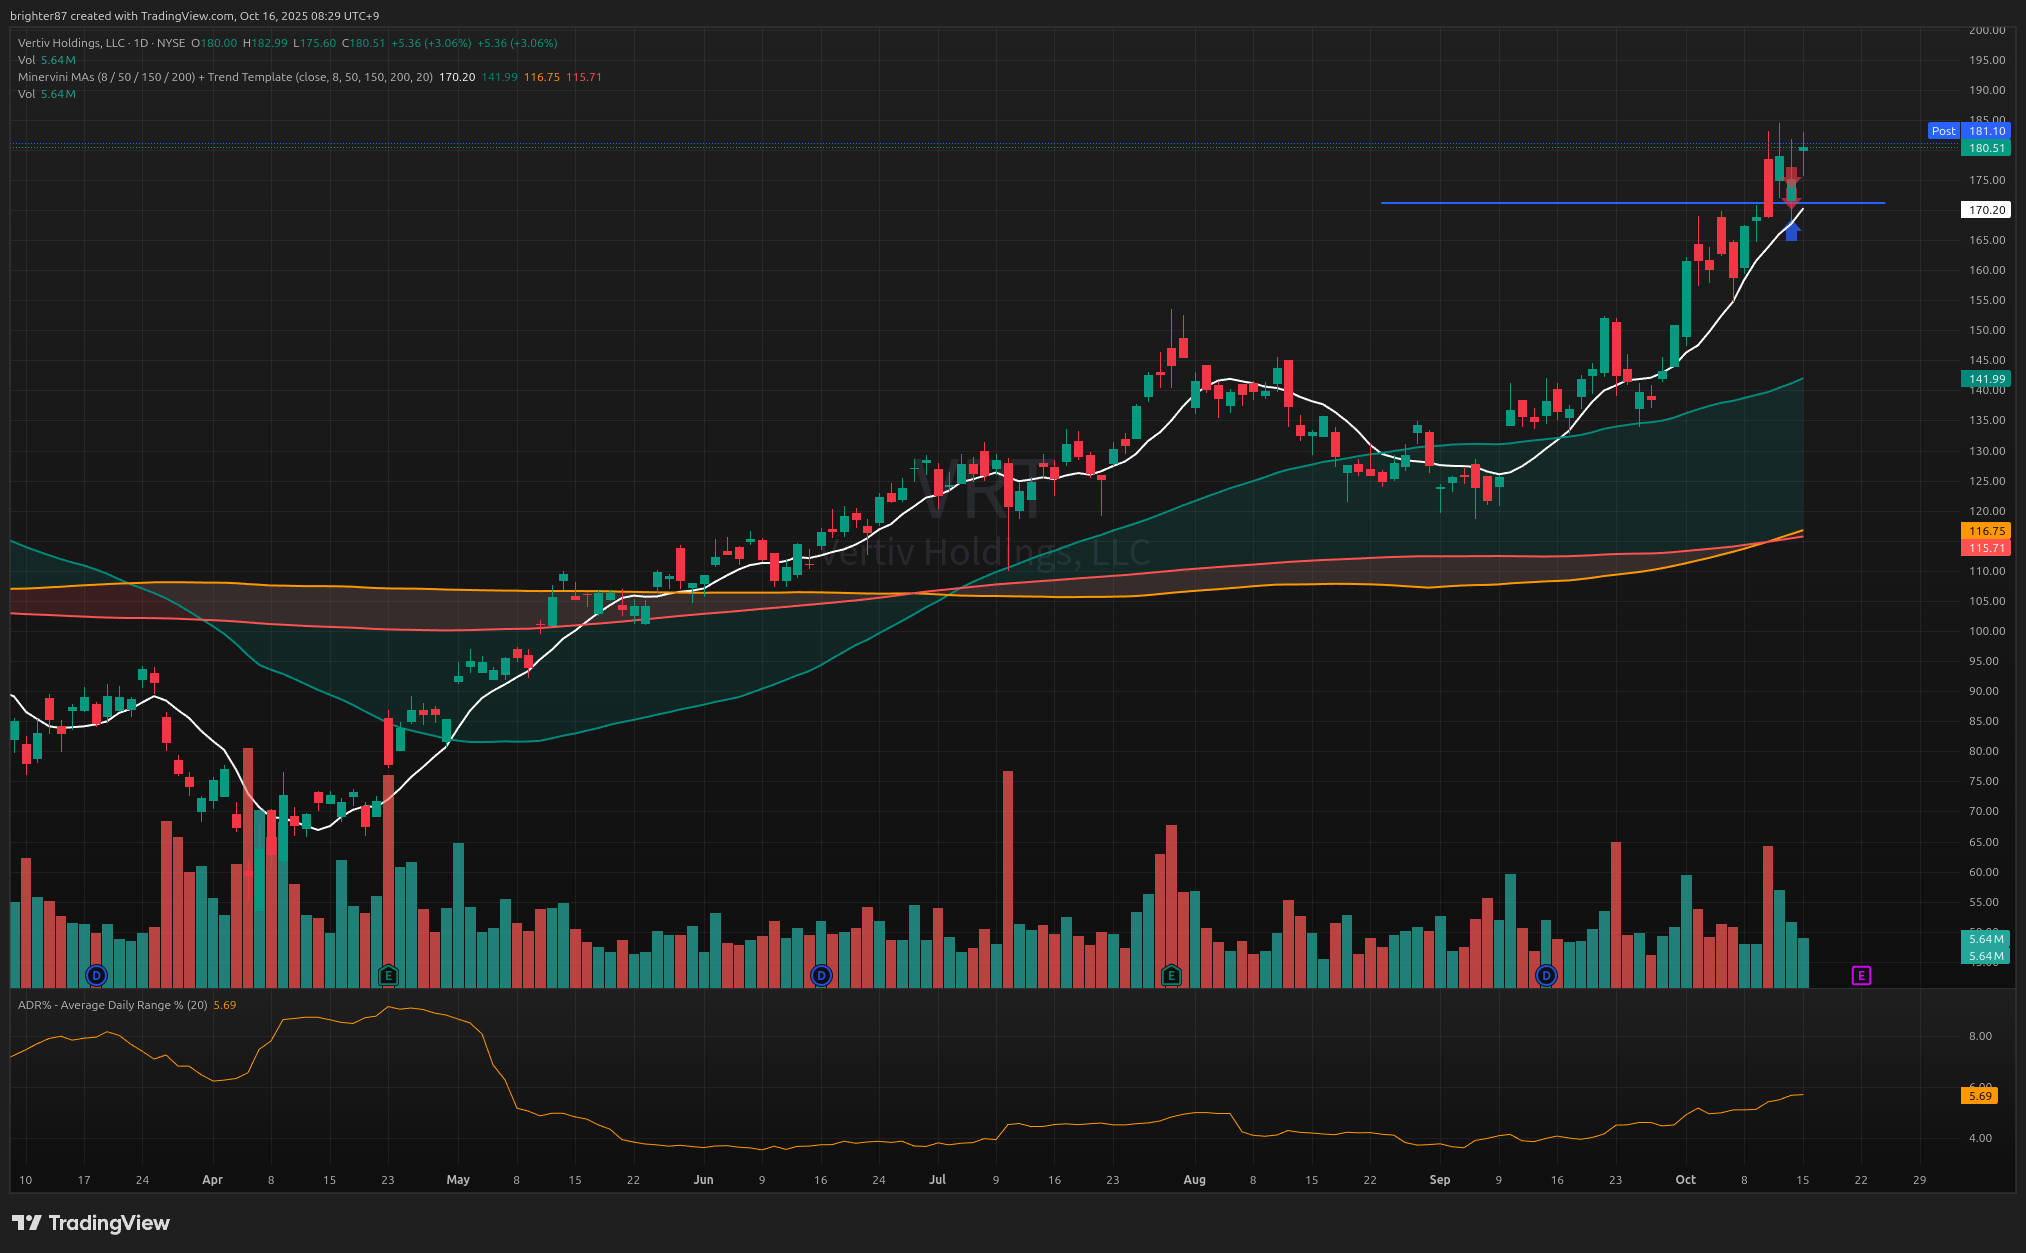Click the white 170.20 MA price label
The image size is (2026, 1253).
click(1986, 210)
